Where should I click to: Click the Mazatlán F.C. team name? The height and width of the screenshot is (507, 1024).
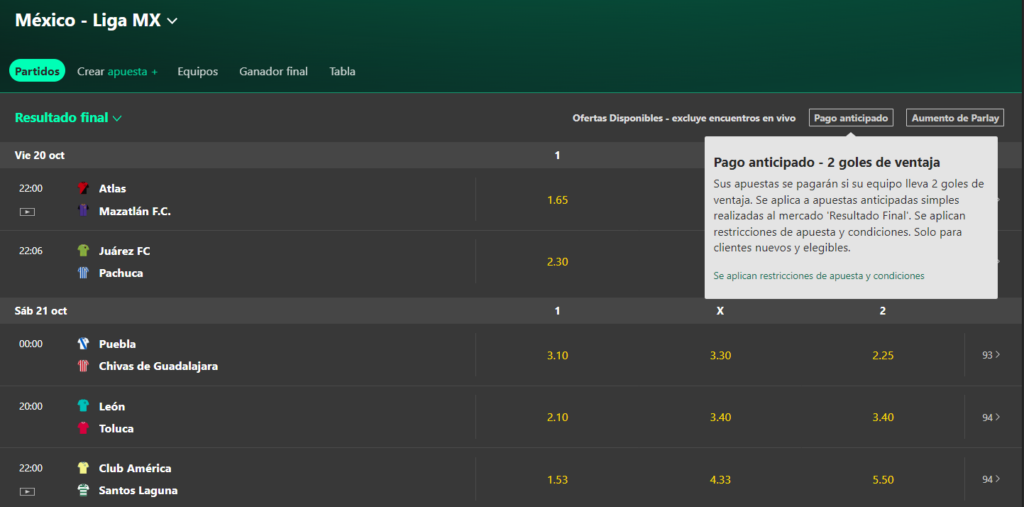click(x=135, y=211)
